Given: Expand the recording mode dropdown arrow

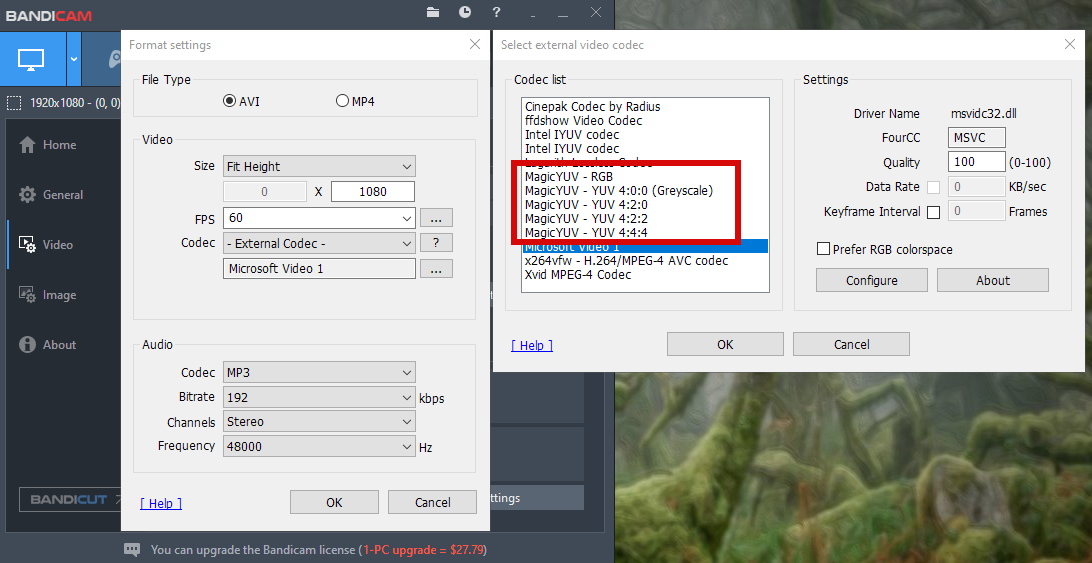Looking at the screenshot, I should pyautogui.click(x=74, y=58).
